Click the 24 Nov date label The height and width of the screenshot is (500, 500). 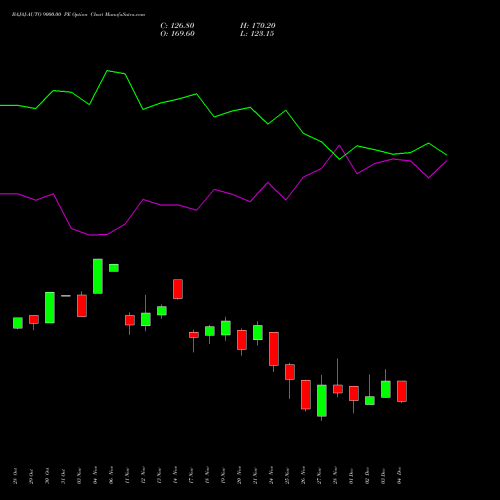[271, 476]
